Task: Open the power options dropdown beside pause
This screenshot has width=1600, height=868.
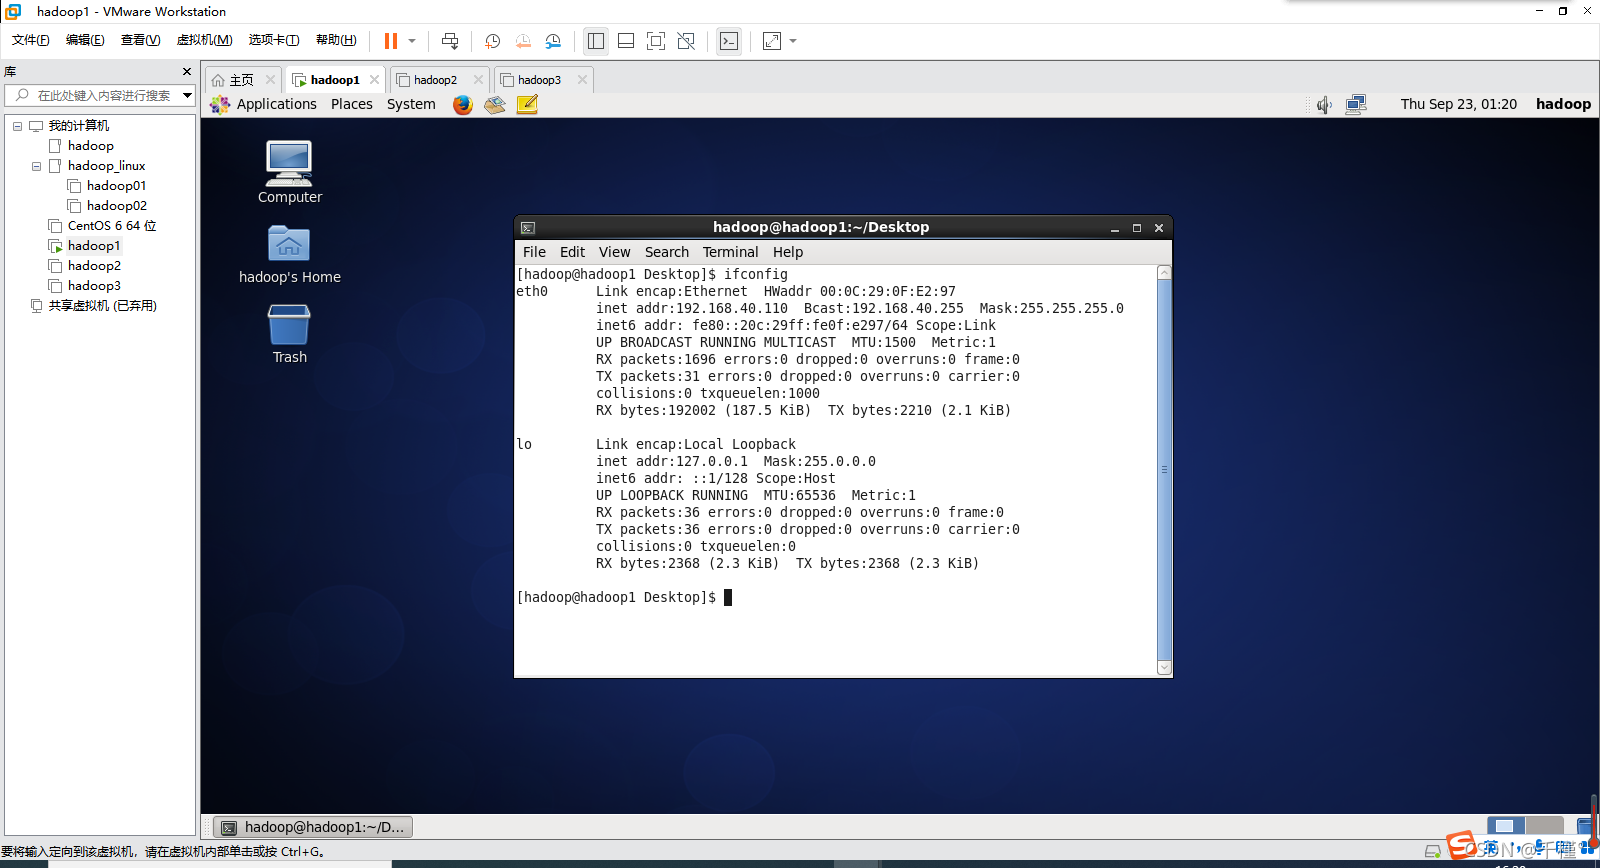Action: click(412, 41)
